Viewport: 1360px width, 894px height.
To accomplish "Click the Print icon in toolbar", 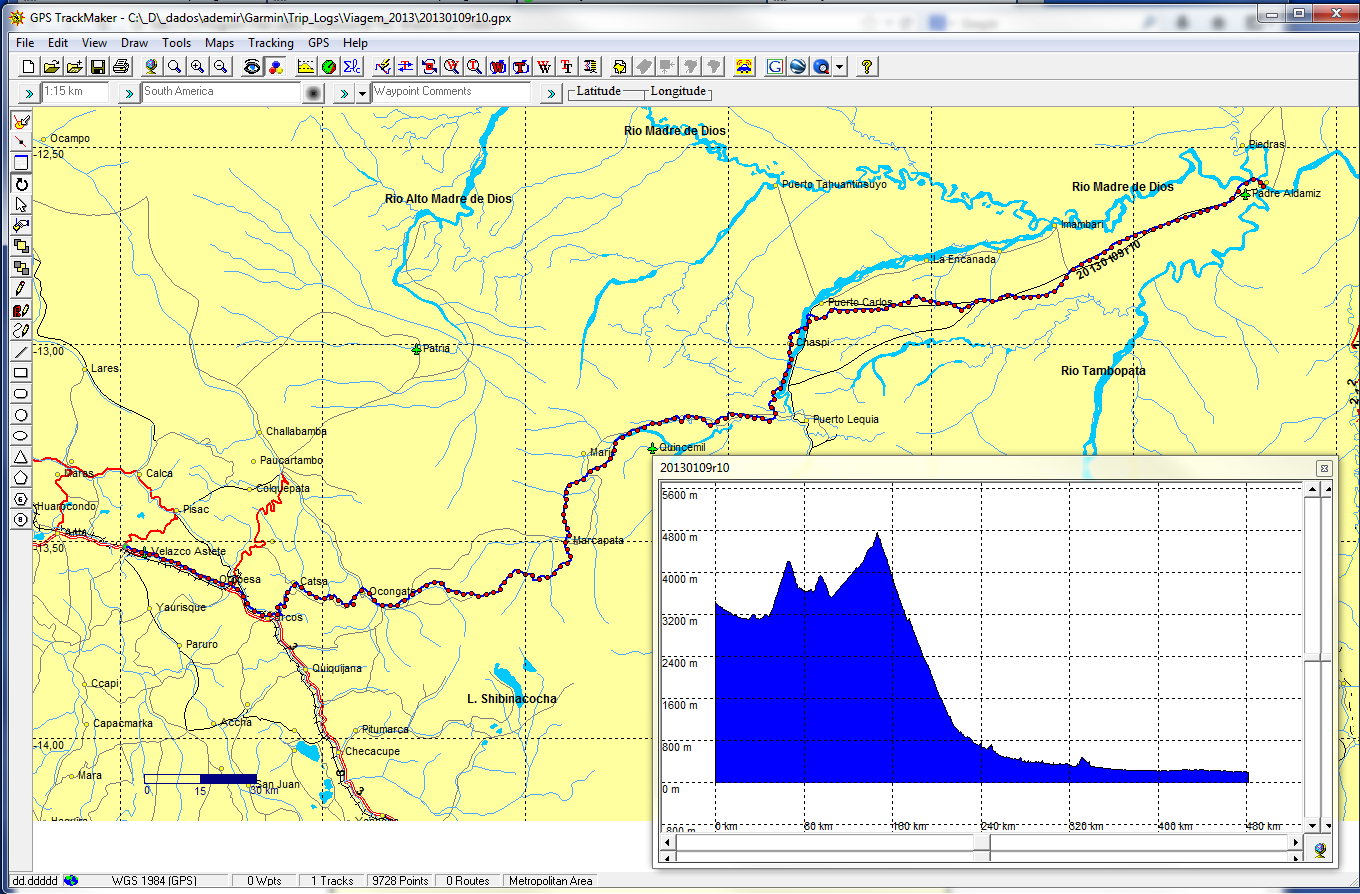I will pyautogui.click(x=121, y=67).
